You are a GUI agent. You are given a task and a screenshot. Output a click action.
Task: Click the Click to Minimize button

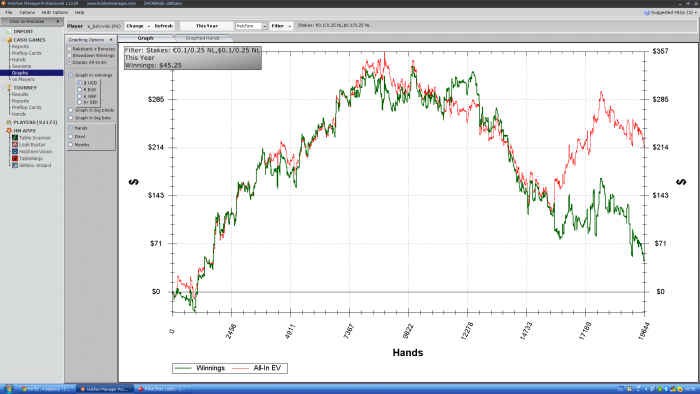32,21
